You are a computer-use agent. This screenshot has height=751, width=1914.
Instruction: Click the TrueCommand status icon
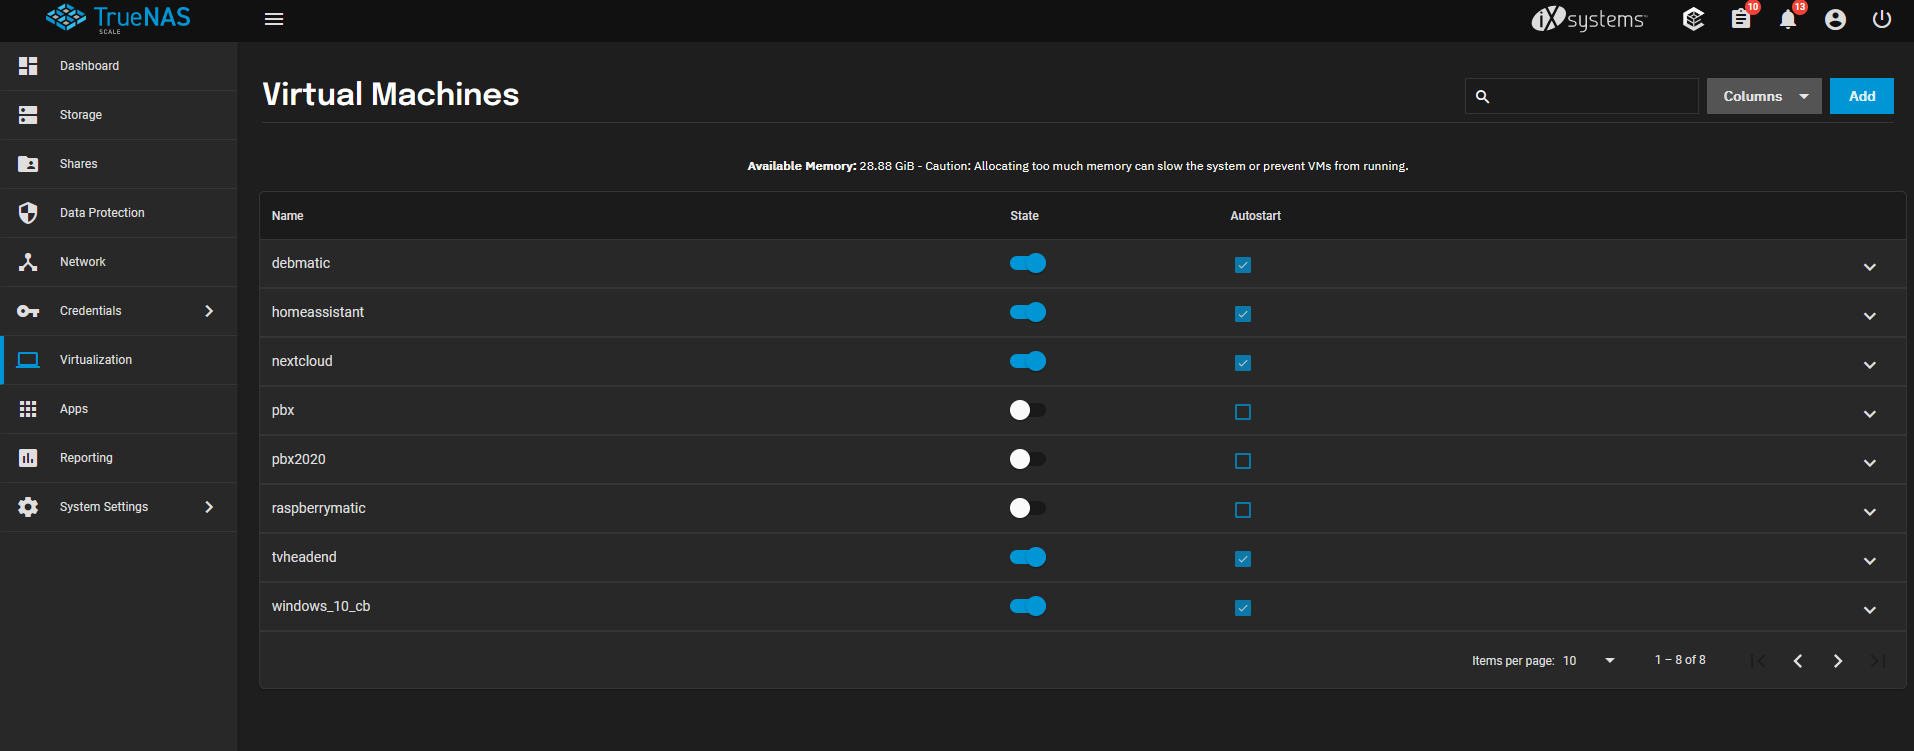click(x=1693, y=20)
